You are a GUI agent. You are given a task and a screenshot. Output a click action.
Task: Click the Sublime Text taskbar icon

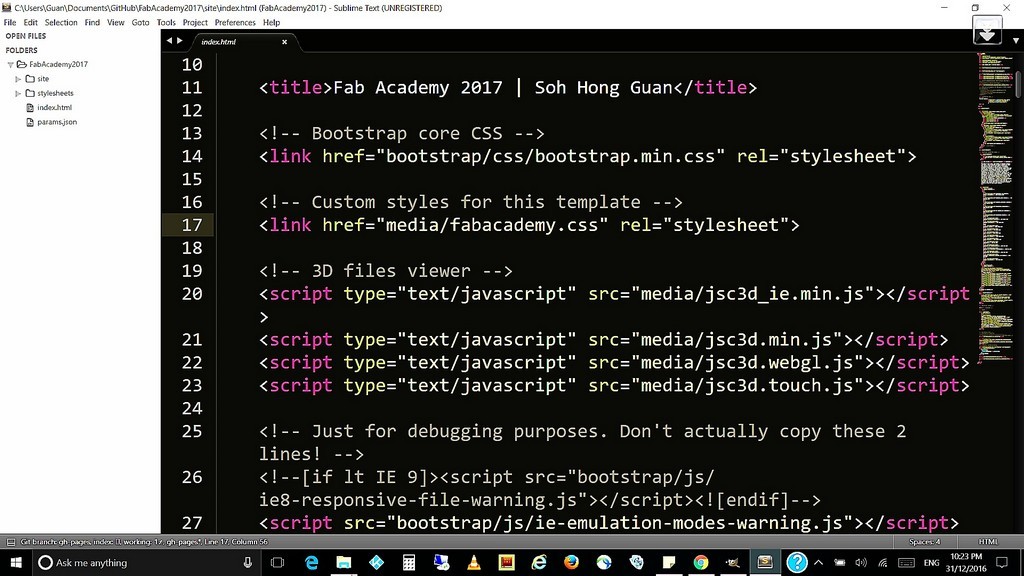(x=765, y=562)
